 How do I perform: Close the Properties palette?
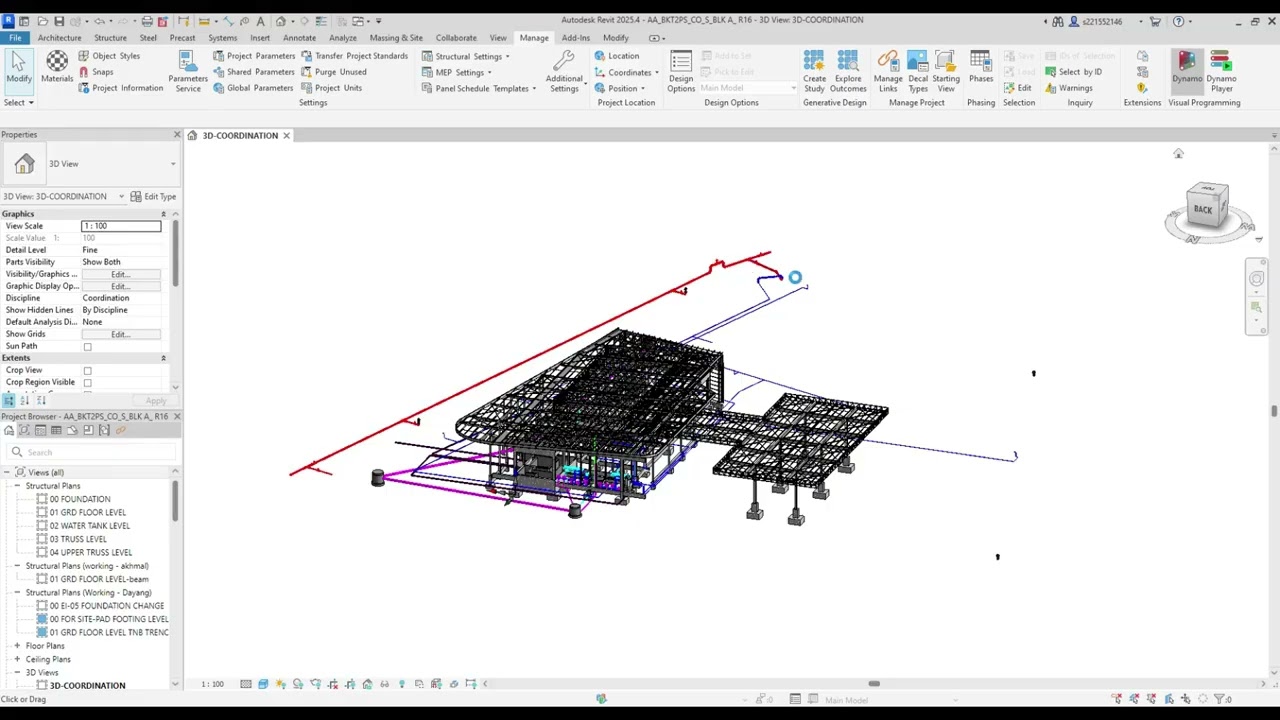tap(177, 134)
